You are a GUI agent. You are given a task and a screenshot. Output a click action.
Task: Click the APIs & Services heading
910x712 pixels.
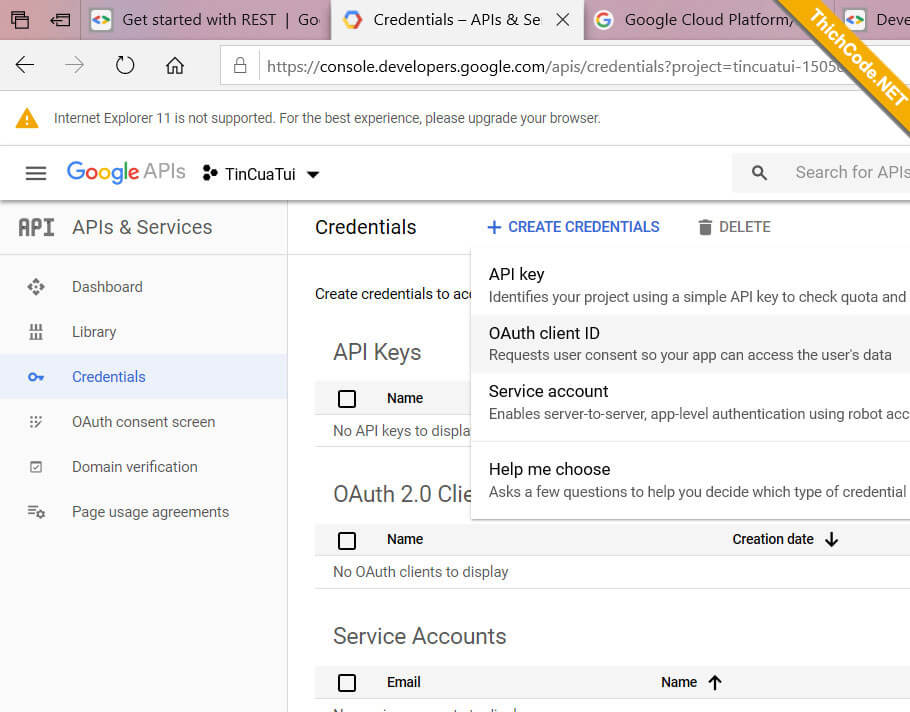pyautogui.click(x=142, y=227)
